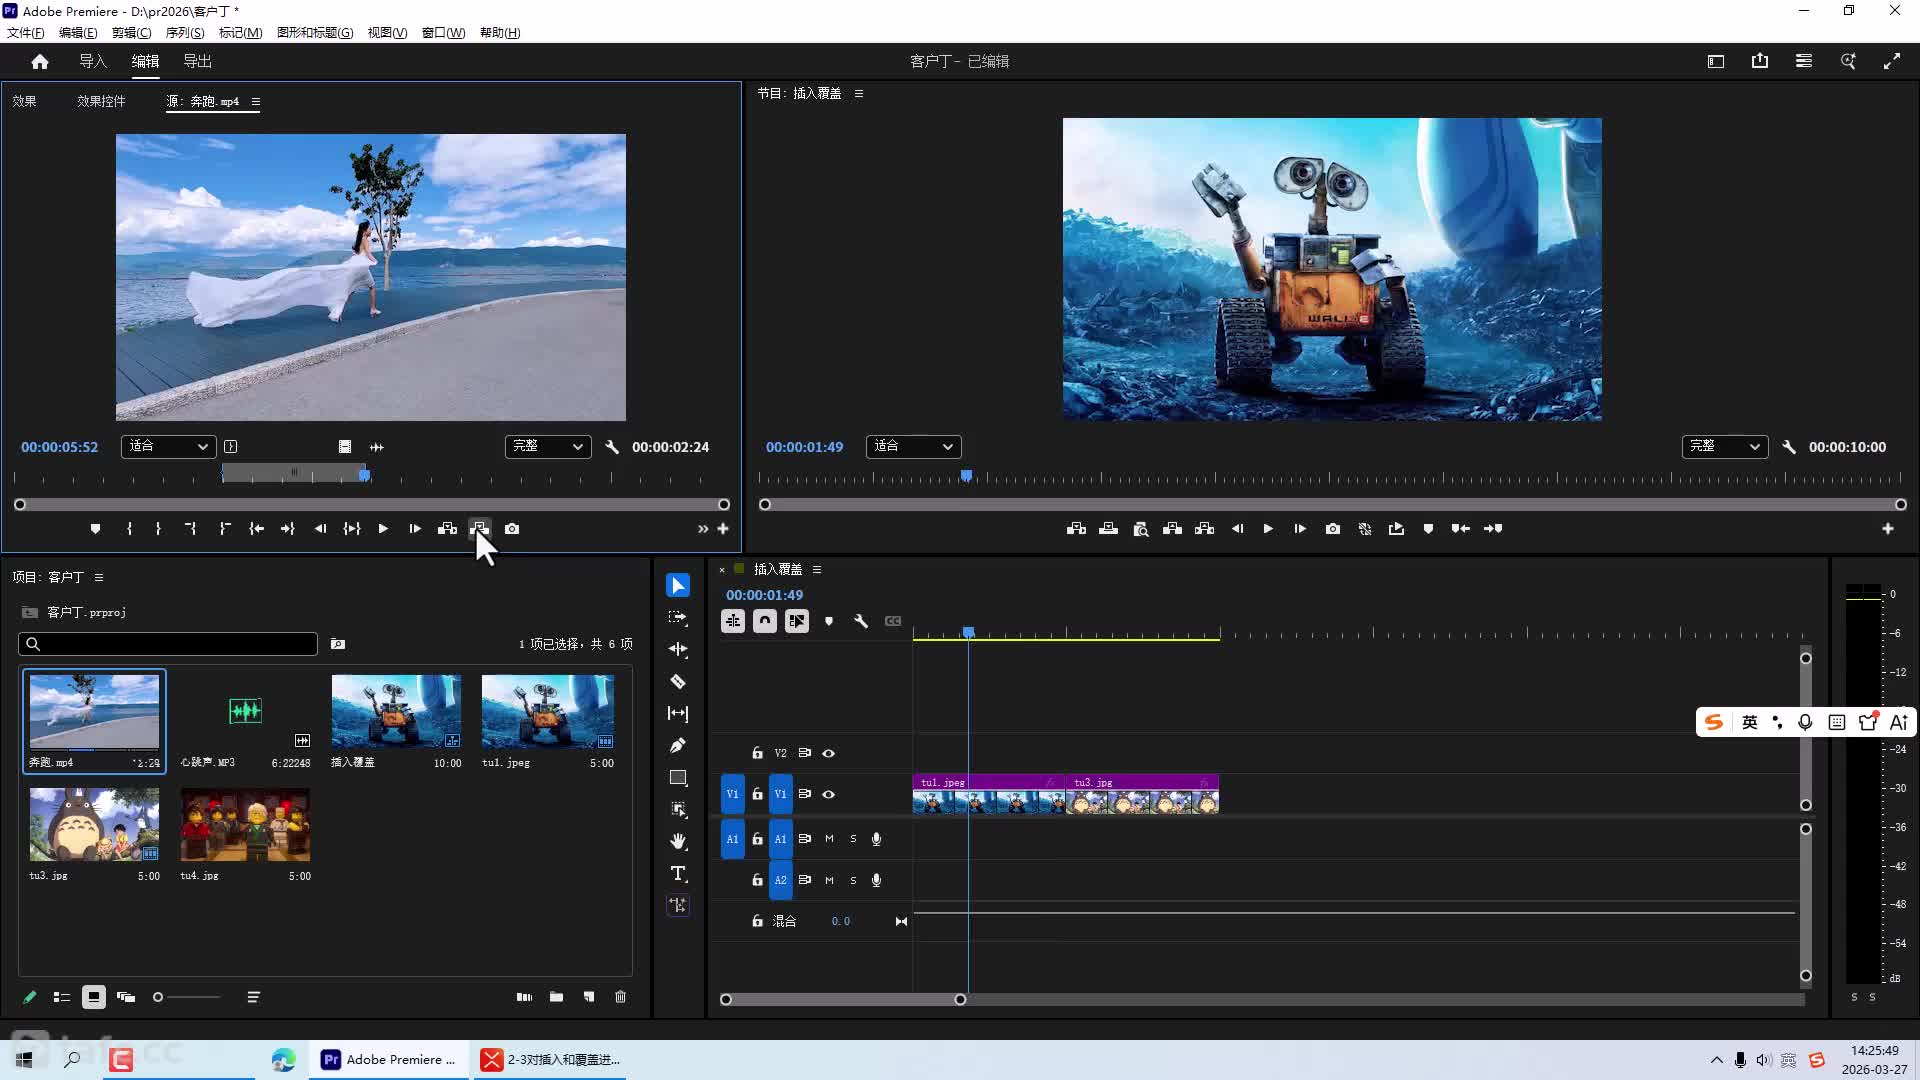
Task: Open the Source monitor wrench settings
Action: coord(612,447)
